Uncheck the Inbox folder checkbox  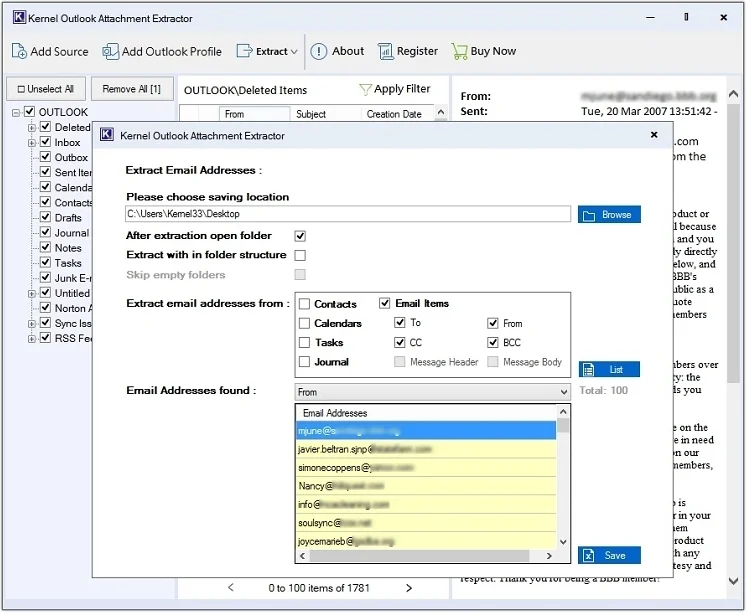pos(45,141)
